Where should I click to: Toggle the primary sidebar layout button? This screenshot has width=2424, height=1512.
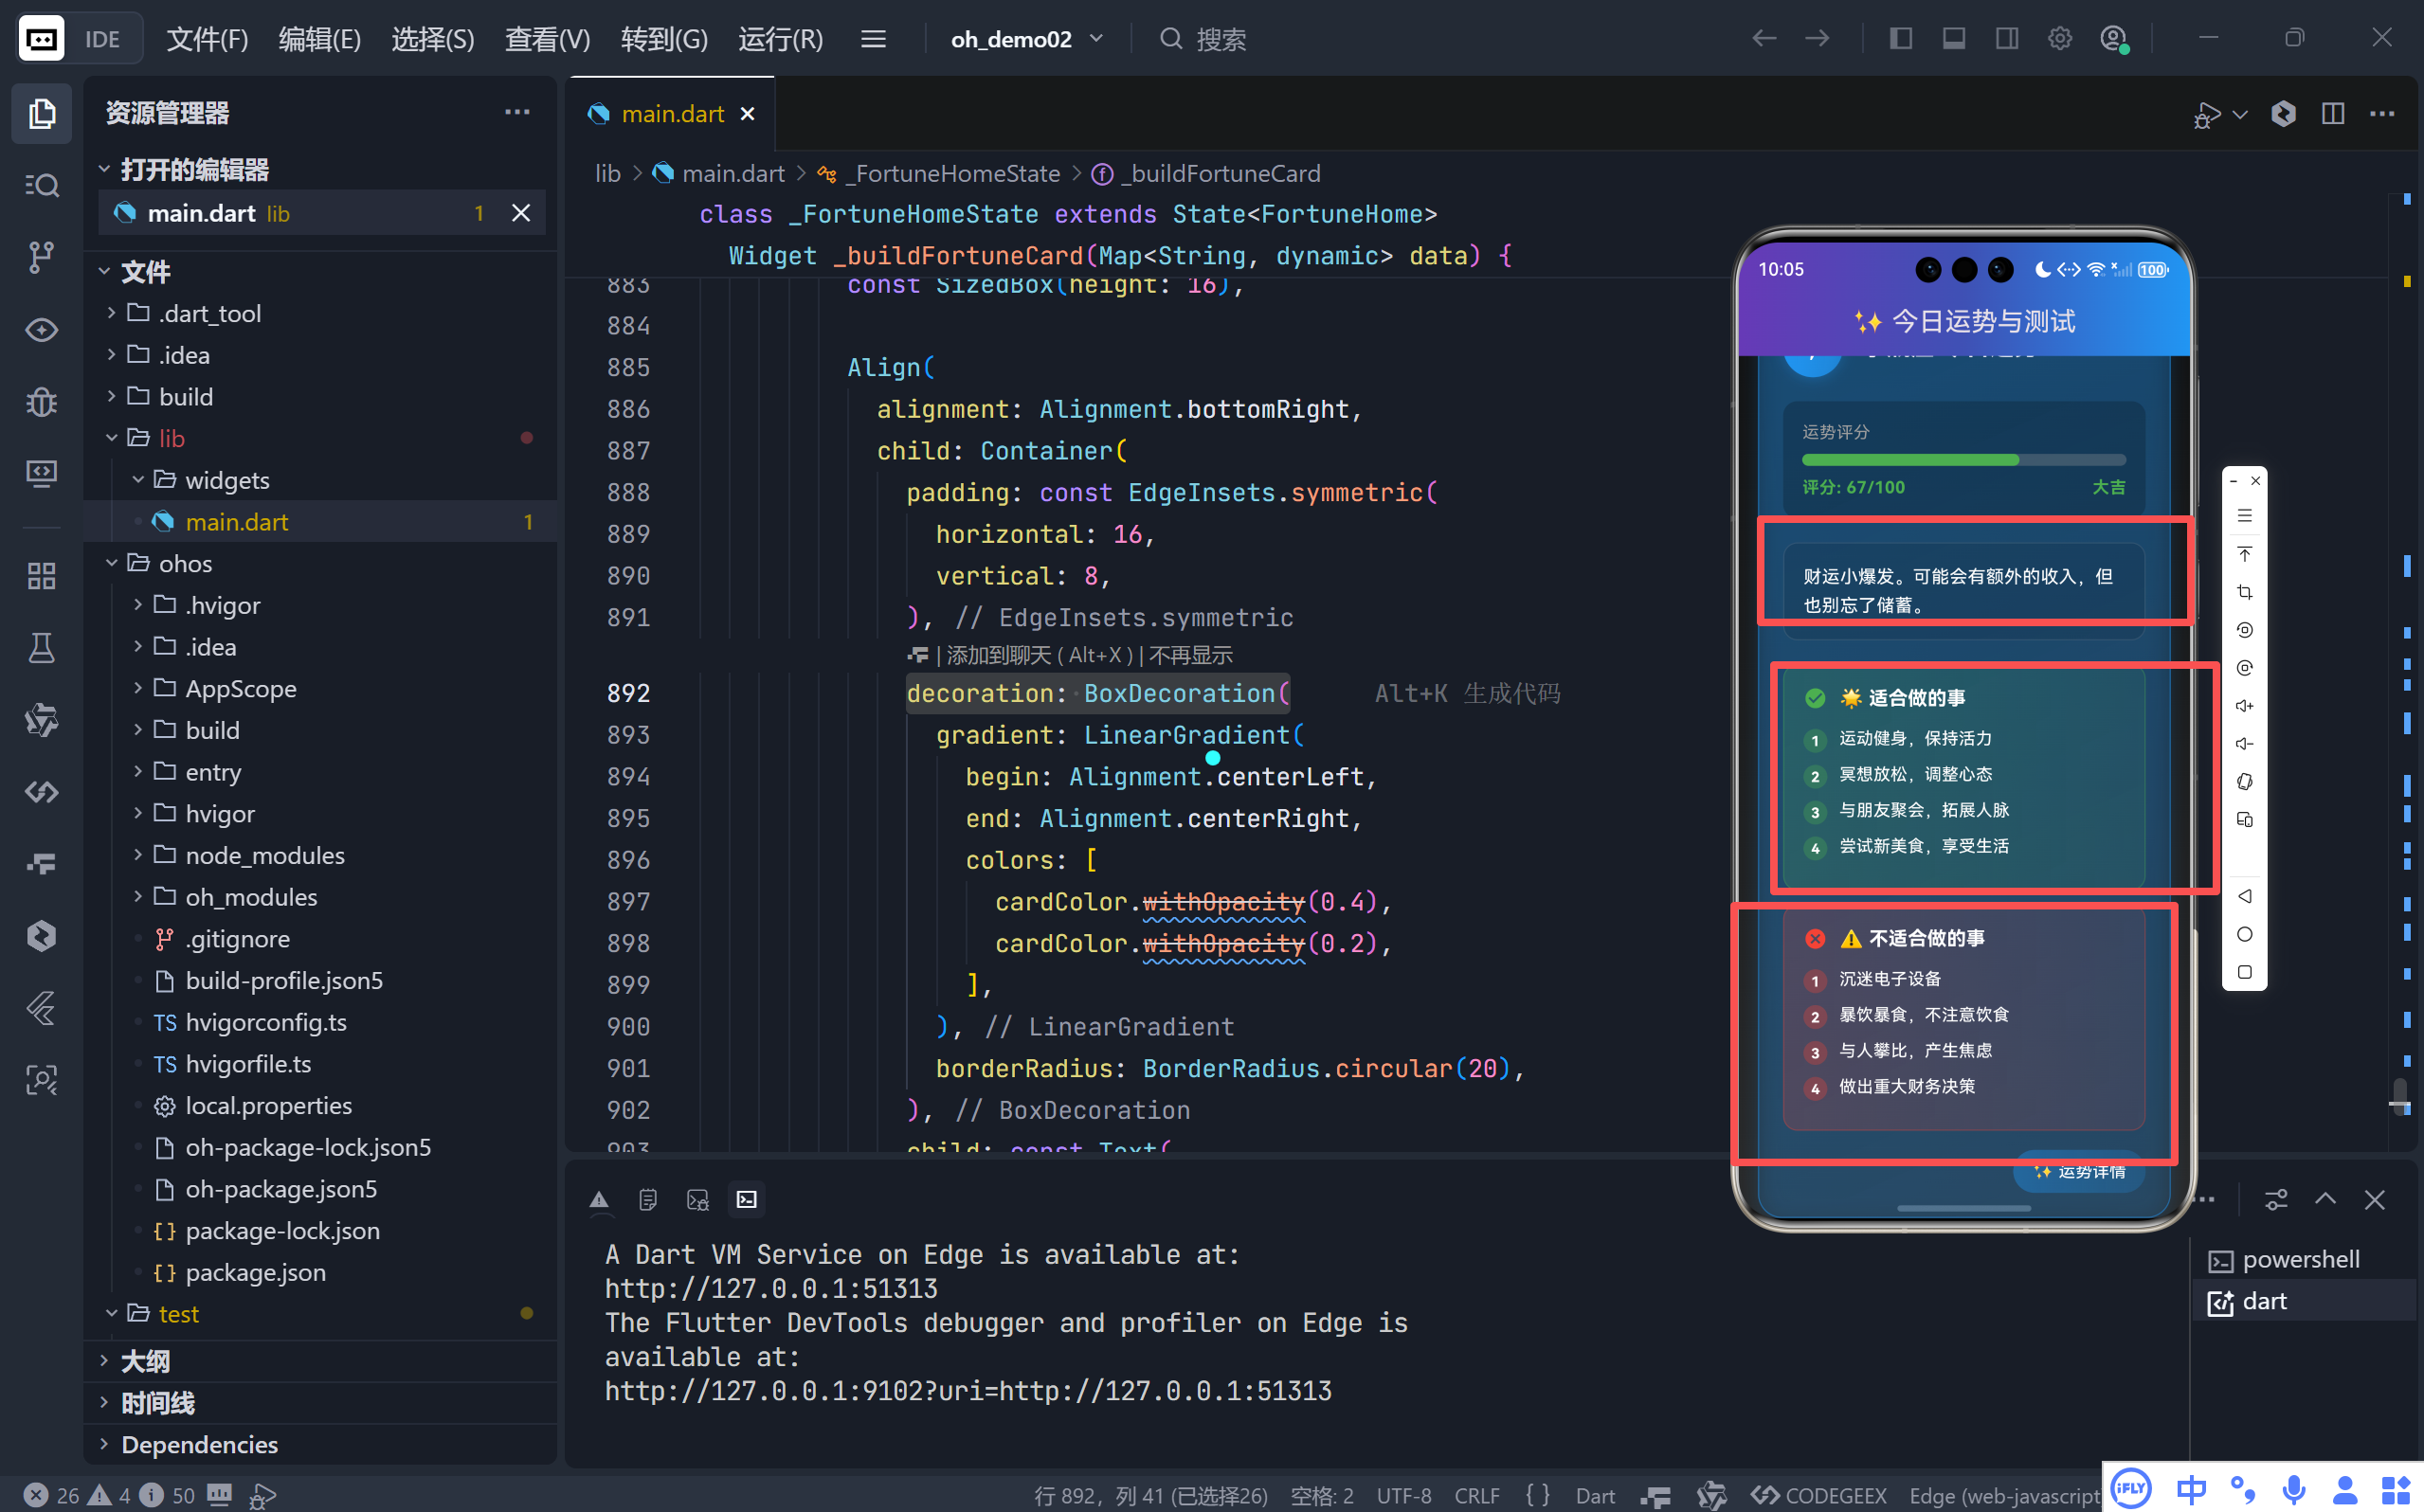coord(1901,39)
